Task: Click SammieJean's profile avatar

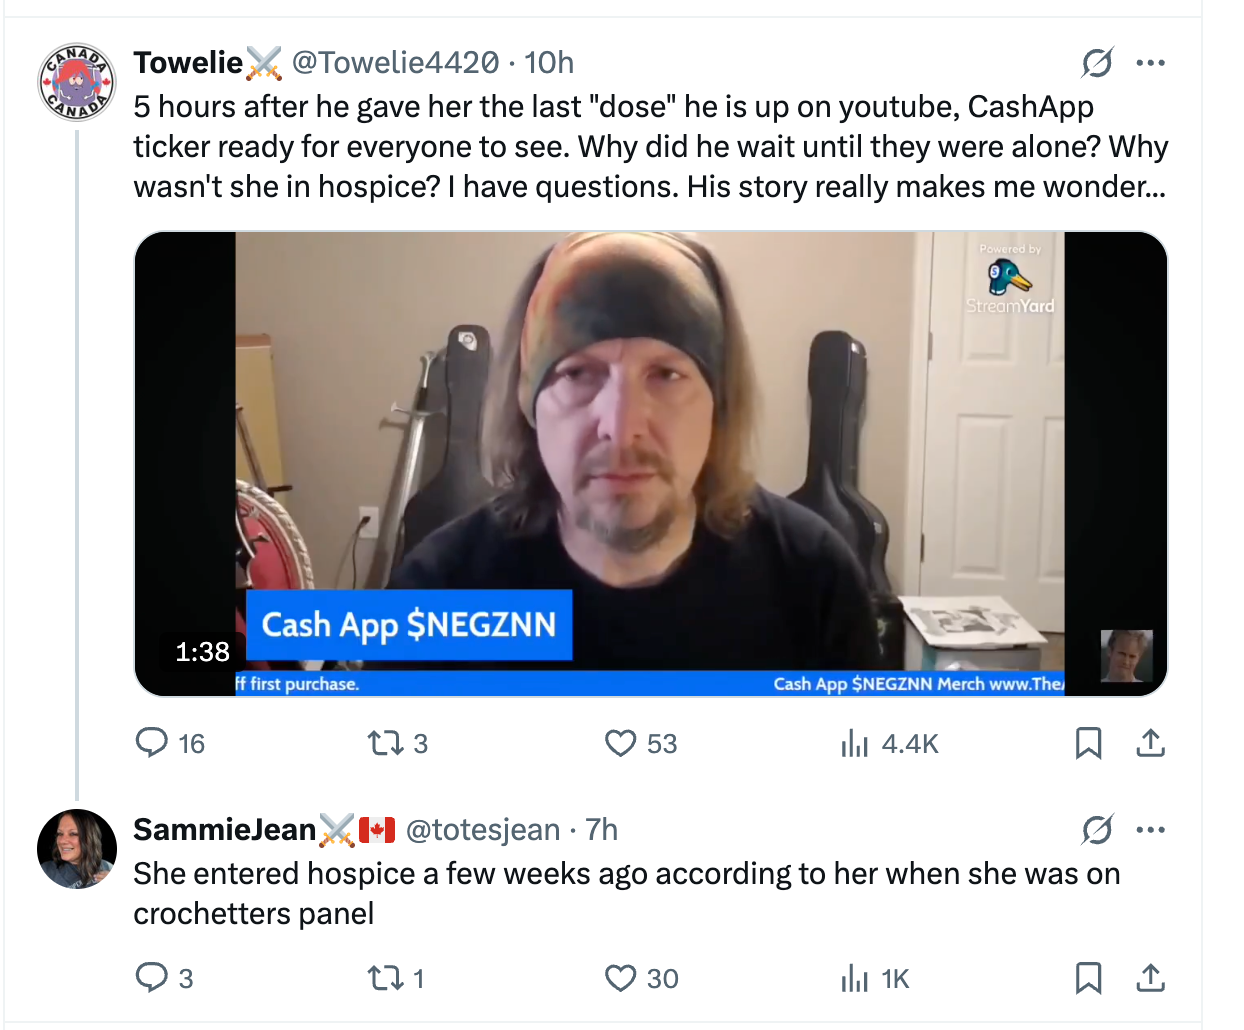Action: click(77, 849)
